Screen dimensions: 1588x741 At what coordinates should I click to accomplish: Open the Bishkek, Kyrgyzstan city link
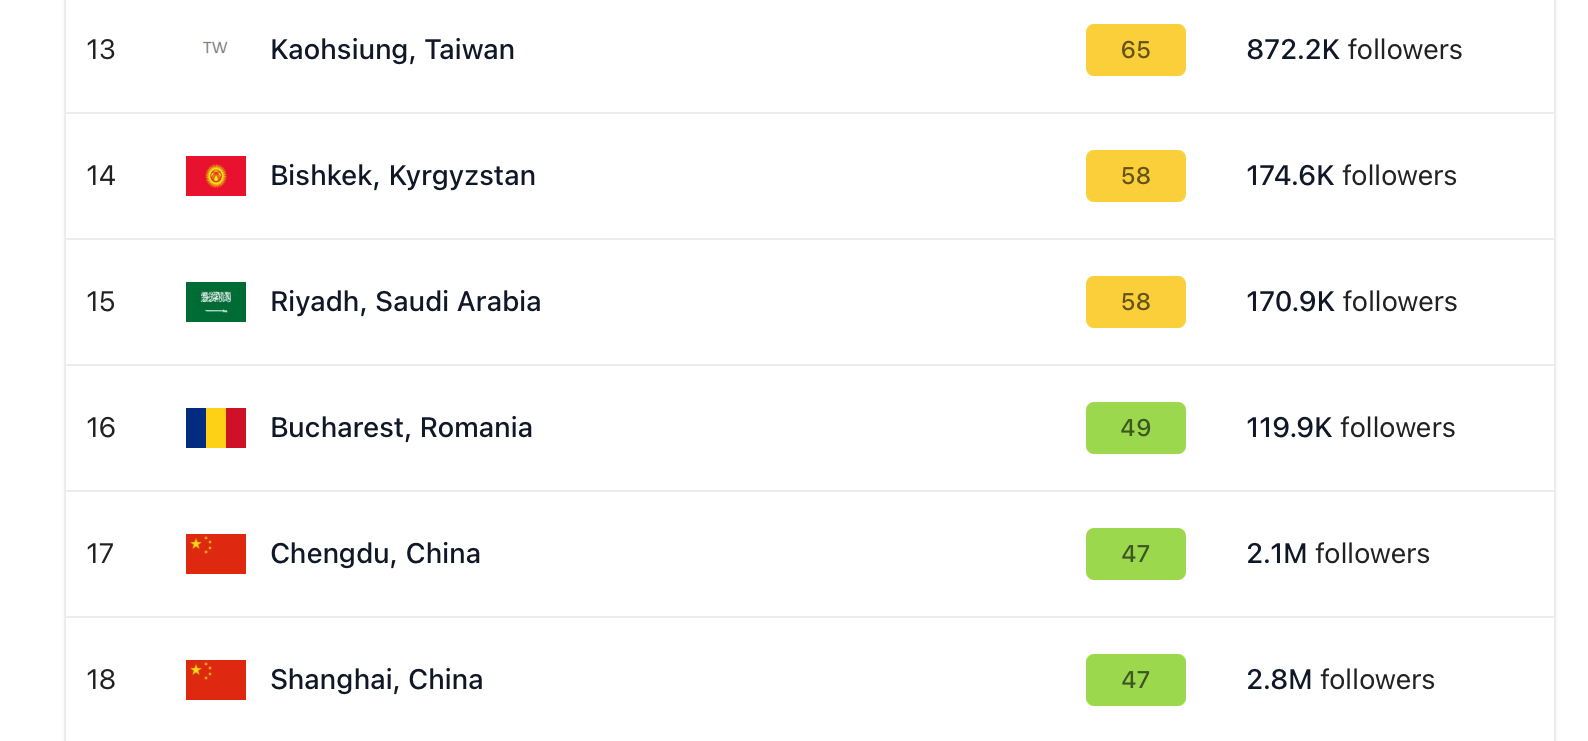[402, 176]
